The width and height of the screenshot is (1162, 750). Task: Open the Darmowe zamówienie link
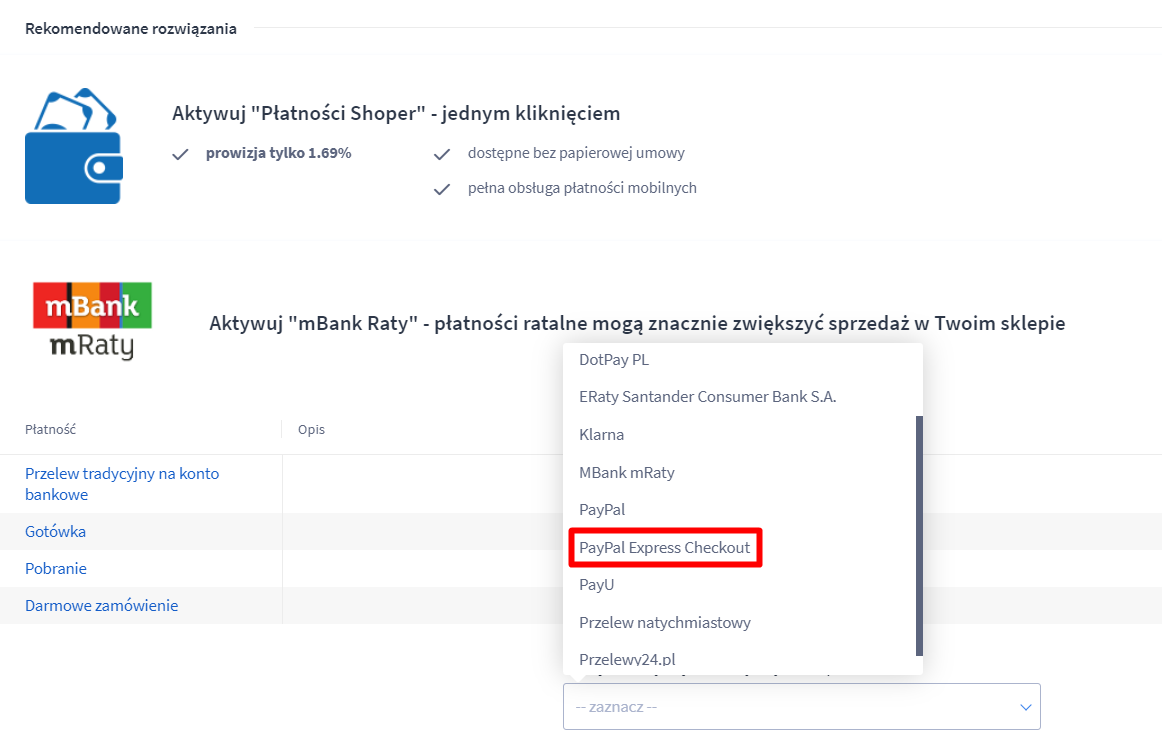tap(102, 605)
